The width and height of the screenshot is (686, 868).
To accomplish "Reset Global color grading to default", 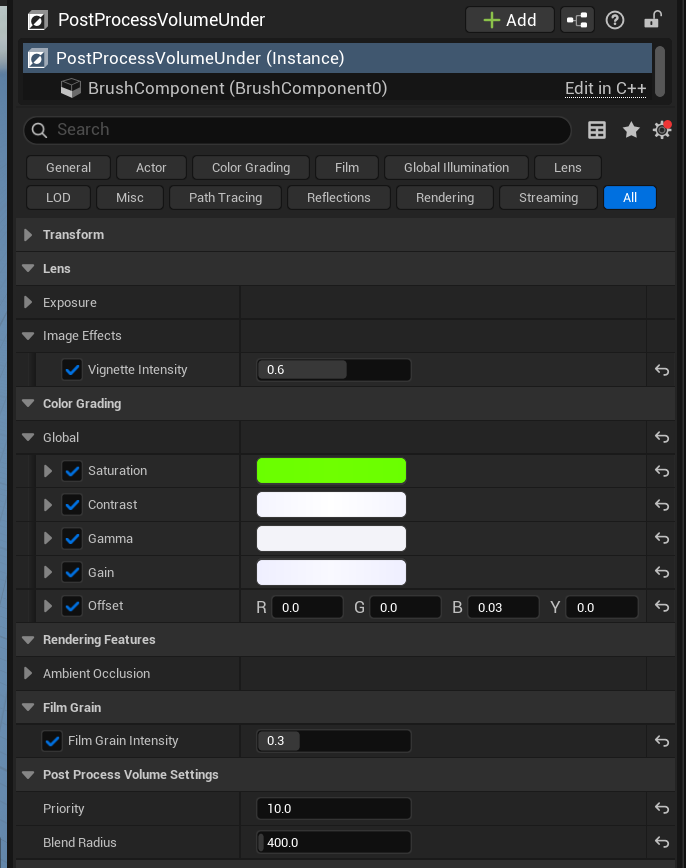I will coord(662,437).
